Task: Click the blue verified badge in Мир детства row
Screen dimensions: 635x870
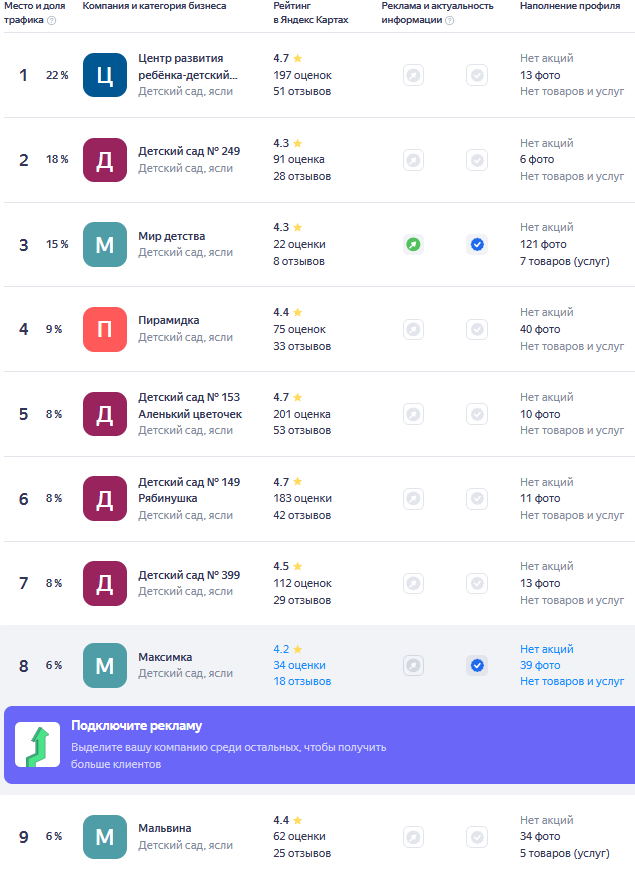Action: (x=477, y=245)
